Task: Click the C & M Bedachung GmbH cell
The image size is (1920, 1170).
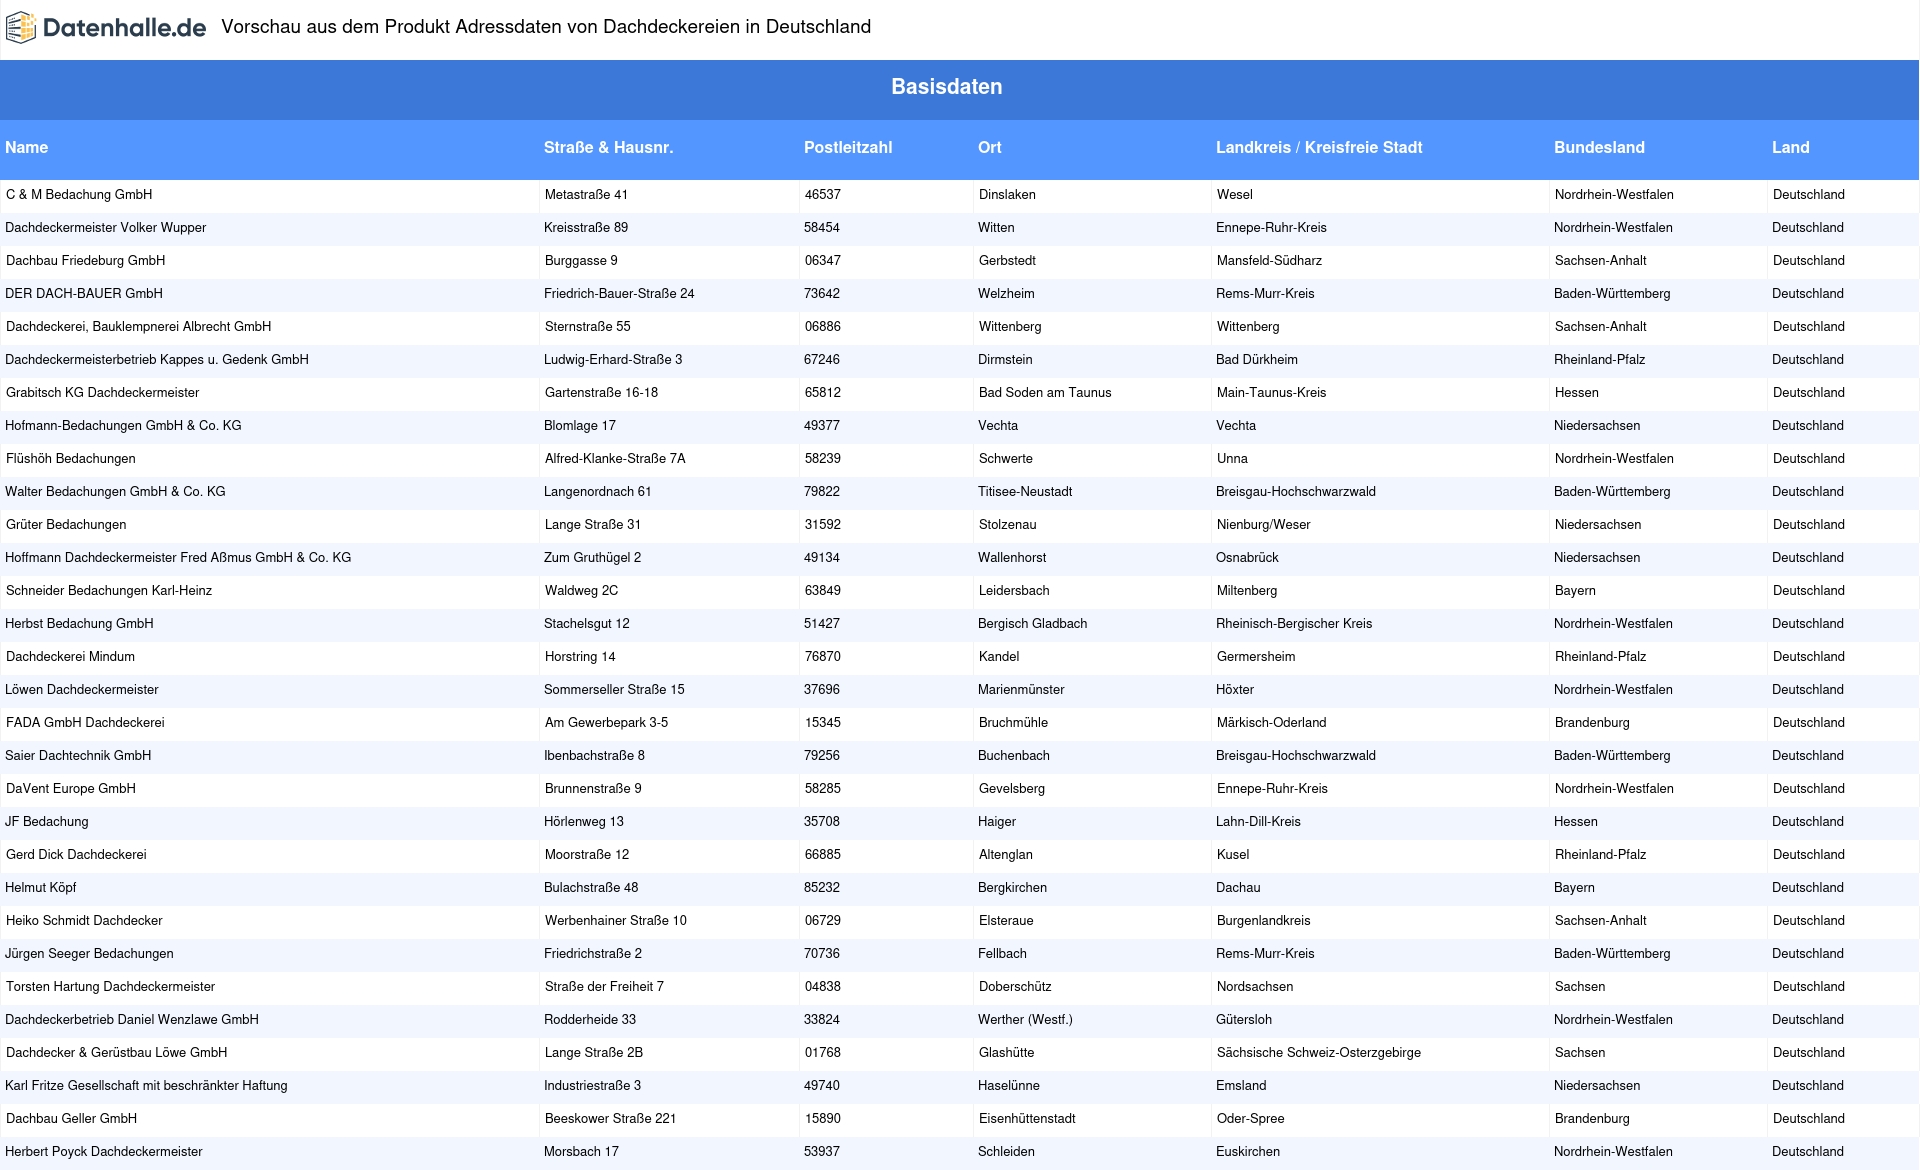Action: [x=79, y=195]
